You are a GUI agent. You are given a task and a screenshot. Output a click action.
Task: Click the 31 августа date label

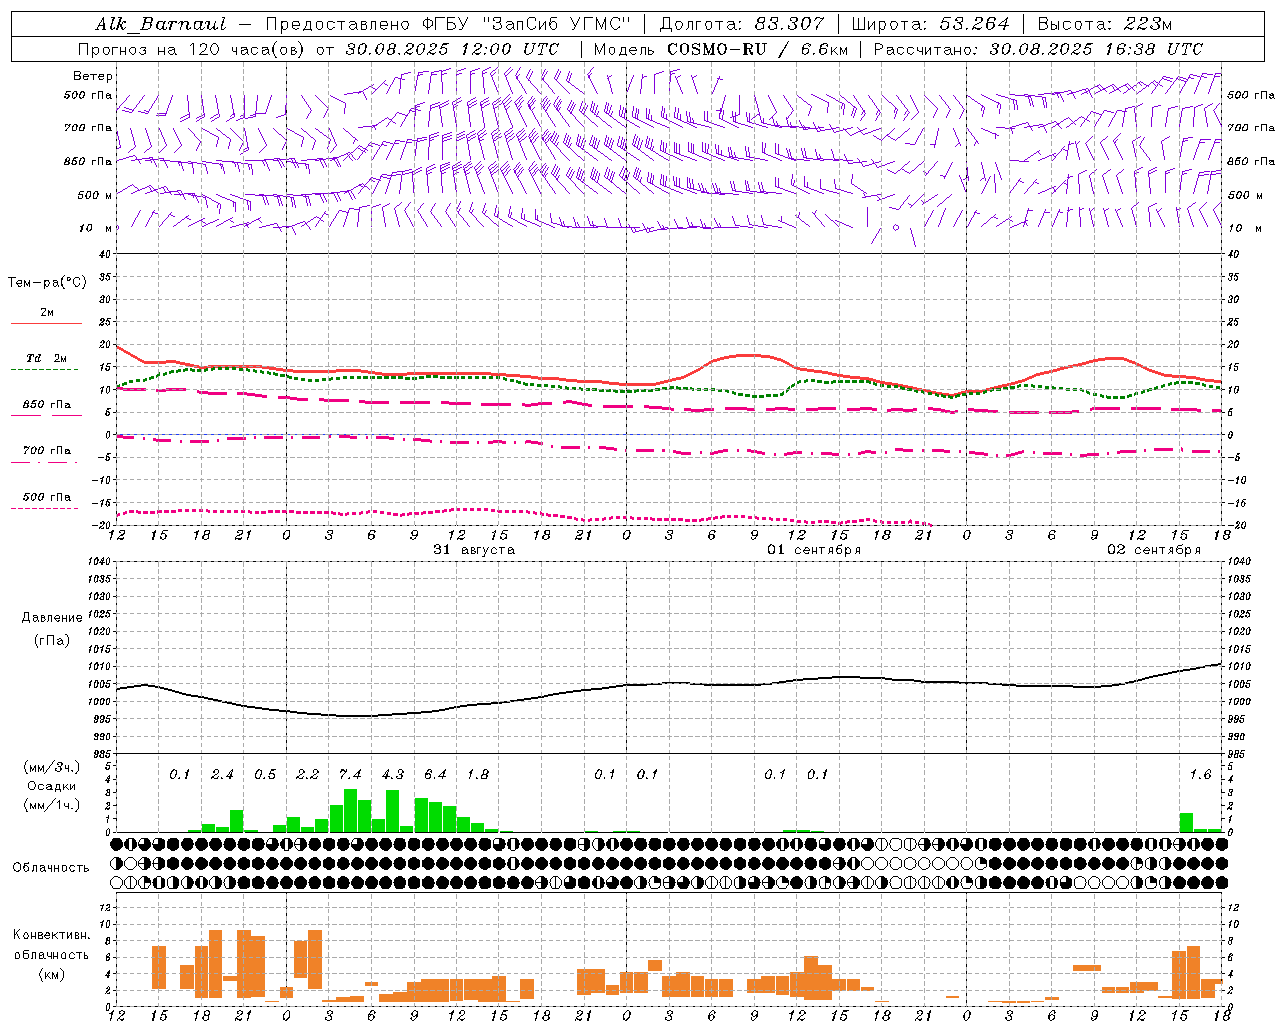click(474, 550)
